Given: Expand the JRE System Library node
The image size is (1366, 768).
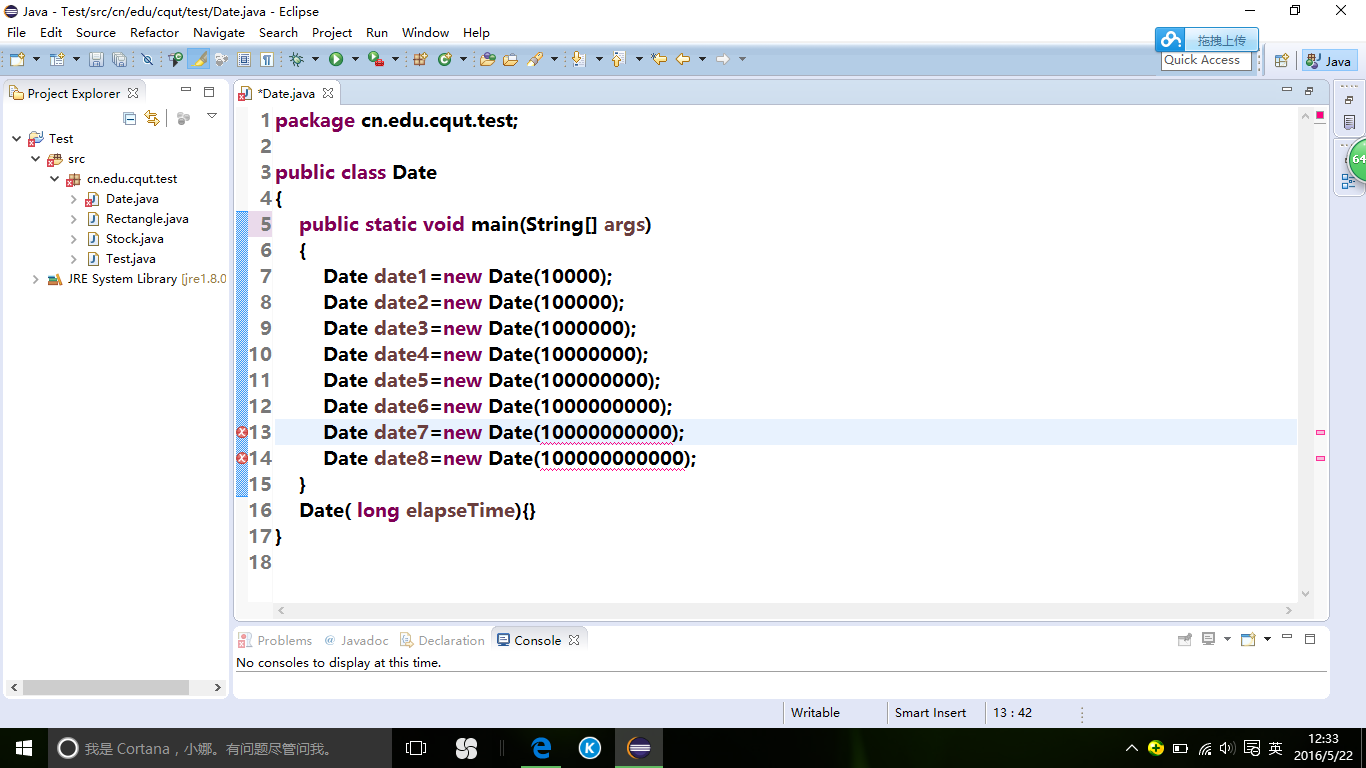Looking at the screenshot, I should 36,279.
